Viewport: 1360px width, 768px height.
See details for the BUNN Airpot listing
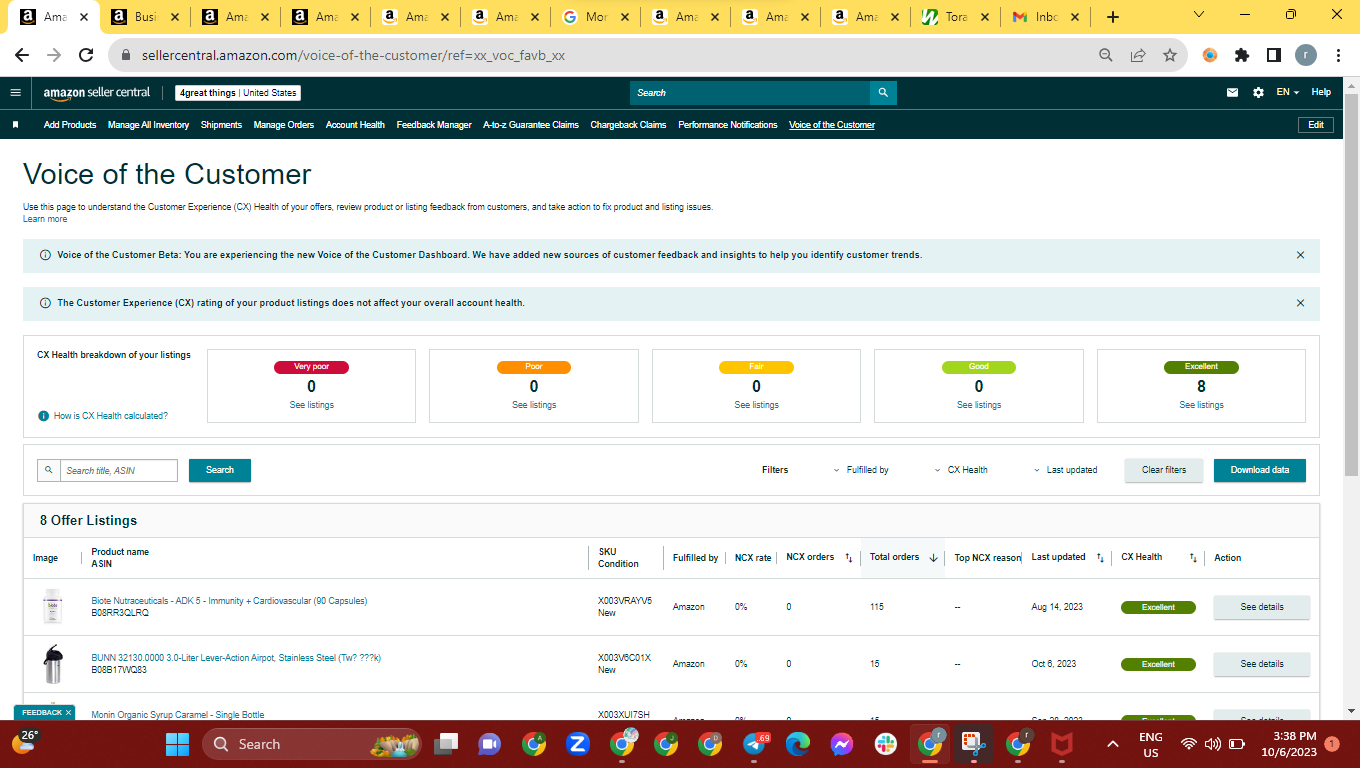pos(1262,664)
